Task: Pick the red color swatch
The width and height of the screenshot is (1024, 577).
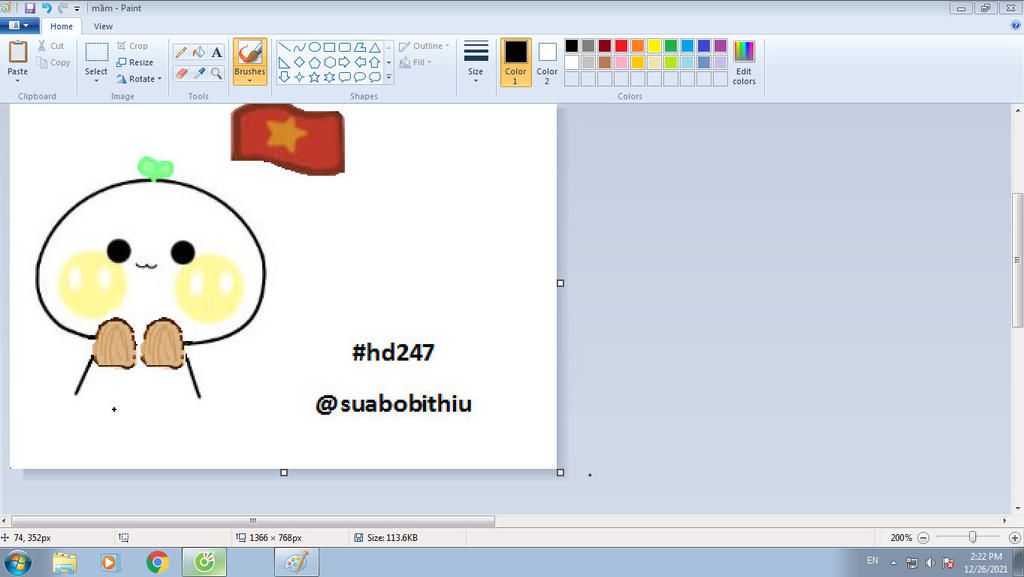Action: click(621, 46)
